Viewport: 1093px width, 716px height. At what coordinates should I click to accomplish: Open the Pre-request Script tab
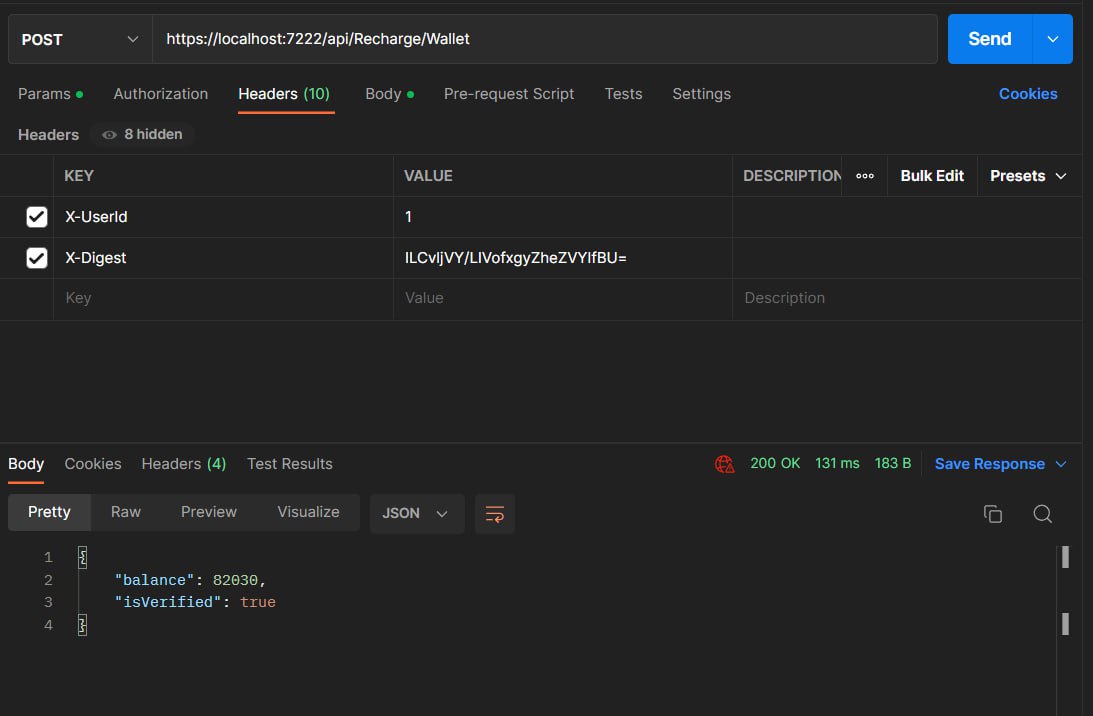pyautogui.click(x=509, y=93)
